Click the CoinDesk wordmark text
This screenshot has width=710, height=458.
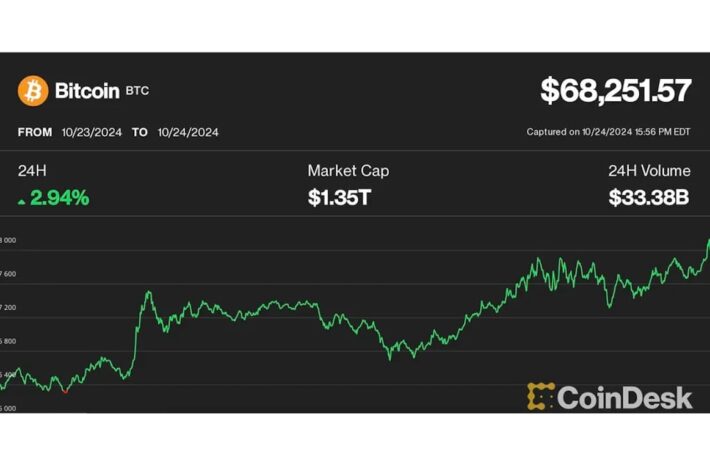(624, 397)
